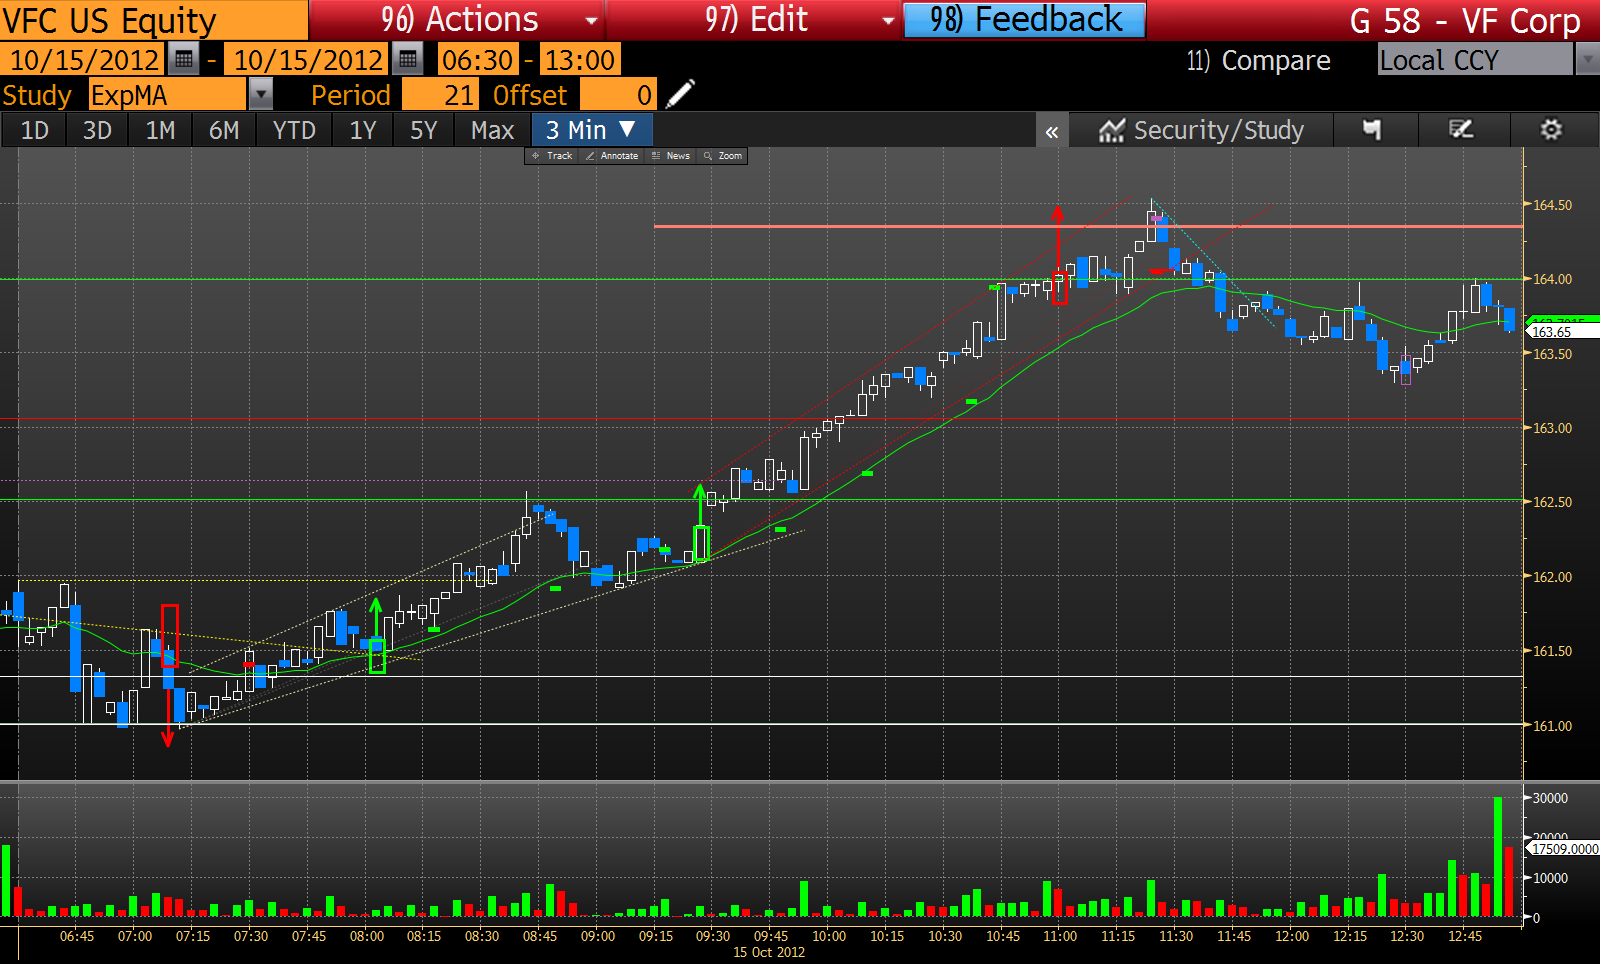The width and height of the screenshot is (1600, 964).
Task: Click the 164.50 price axis label
Action: click(x=1552, y=205)
